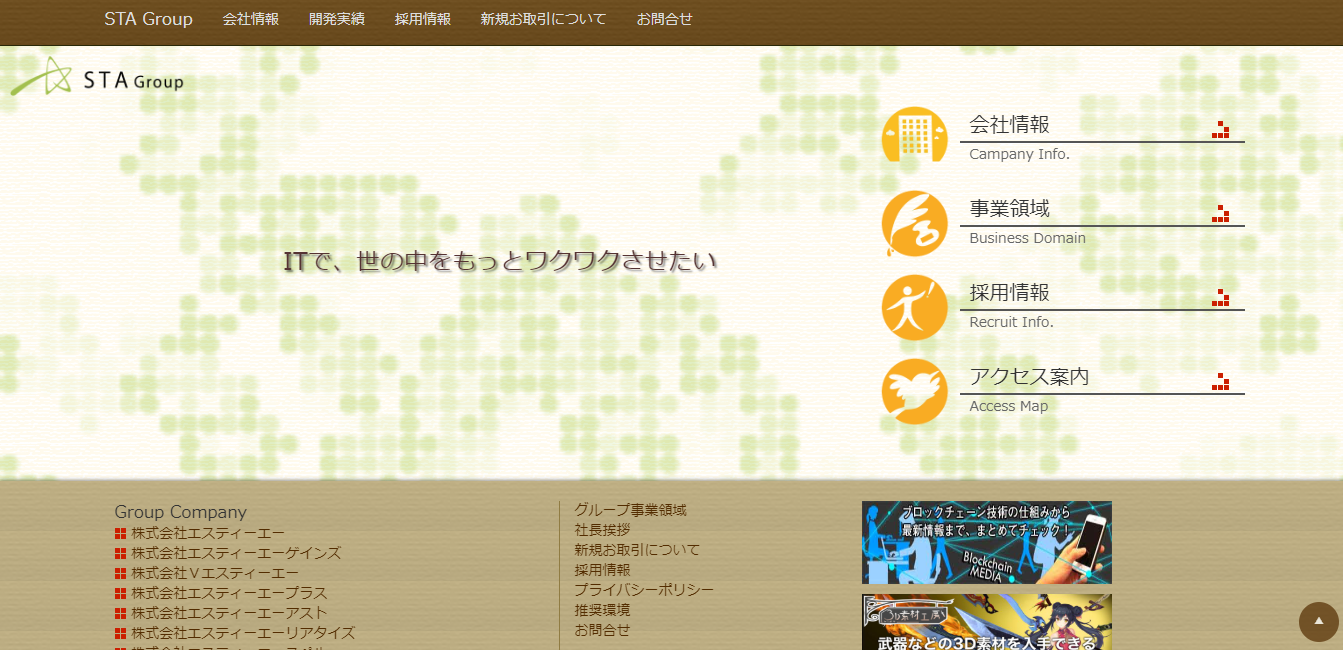Click the orange jumping person icon for 採用情報
Viewport: 1343px width, 650px height.
(914, 307)
